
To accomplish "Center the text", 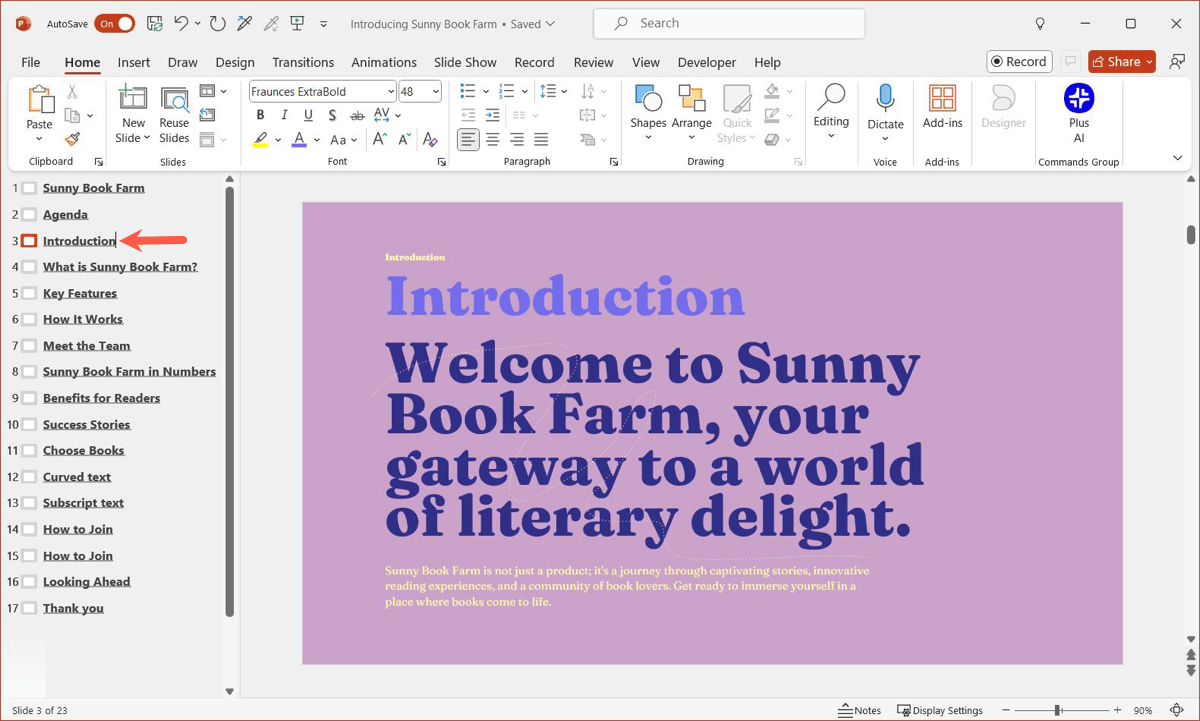I will pos(492,140).
